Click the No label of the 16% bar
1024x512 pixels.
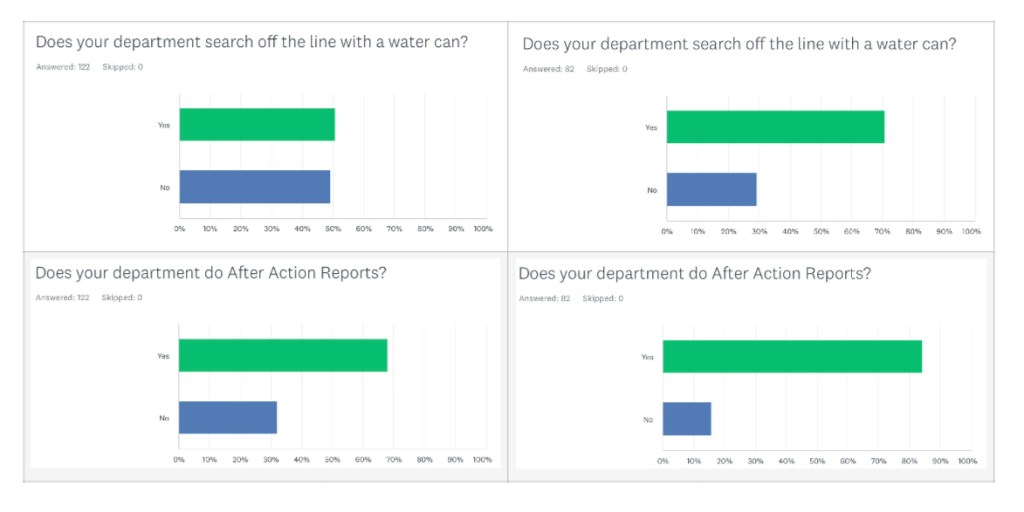(x=647, y=419)
